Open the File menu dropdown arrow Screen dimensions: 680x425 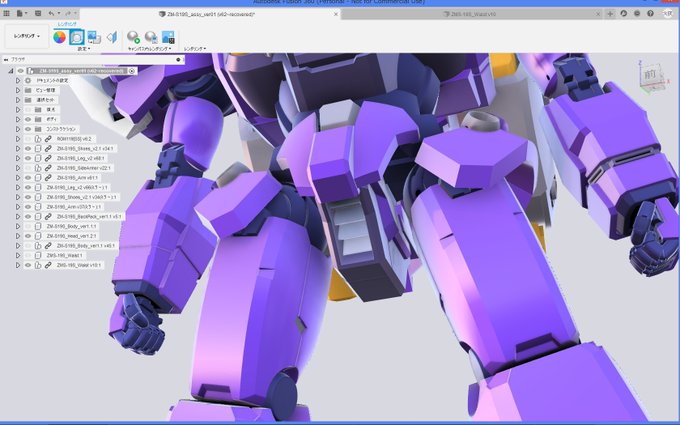26,13
